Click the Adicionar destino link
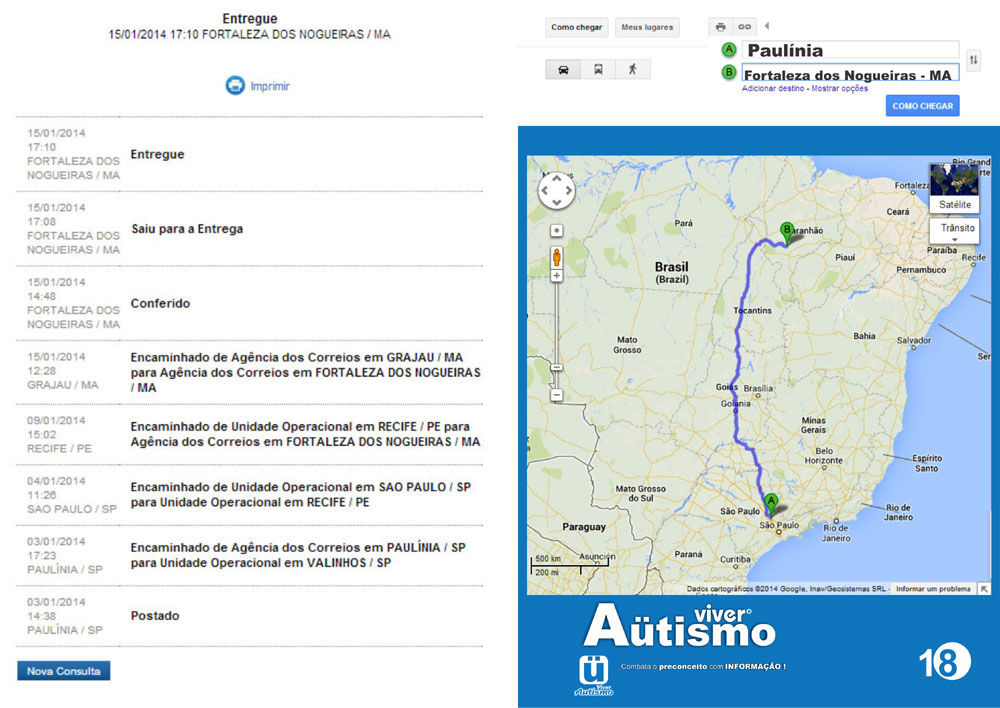This screenshot has width=1000, height=708. tap(772, 89)
